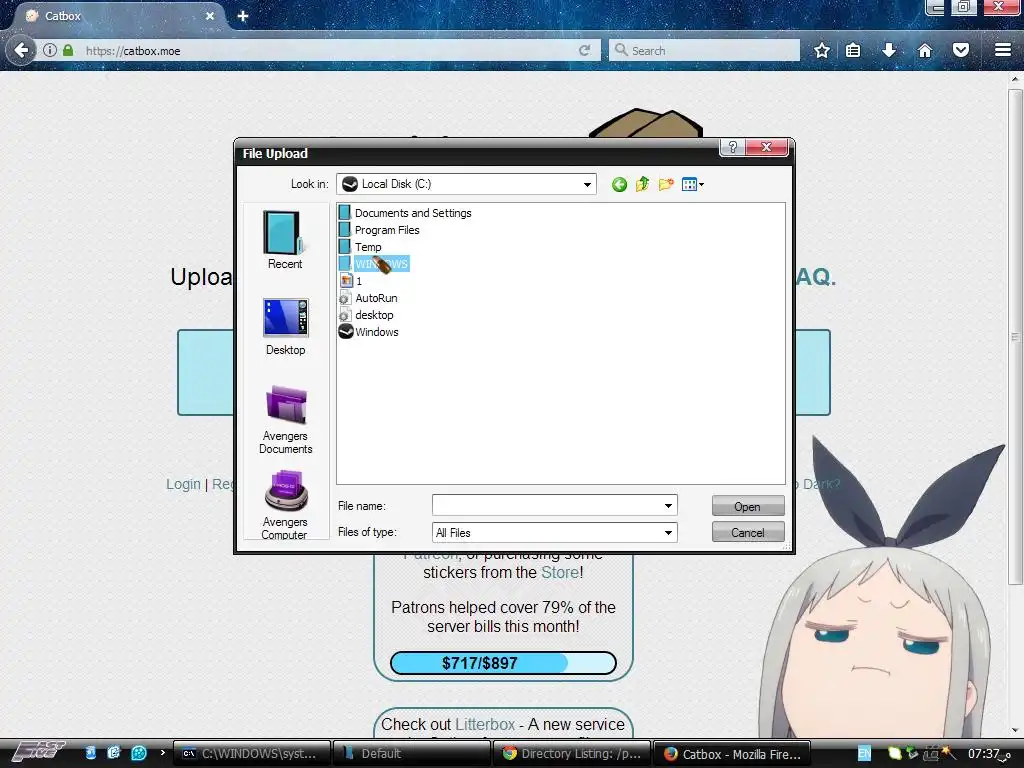This screenshot has height=768, width=1024.
Task: Select the AutoRun file
Action: [368, 298]
